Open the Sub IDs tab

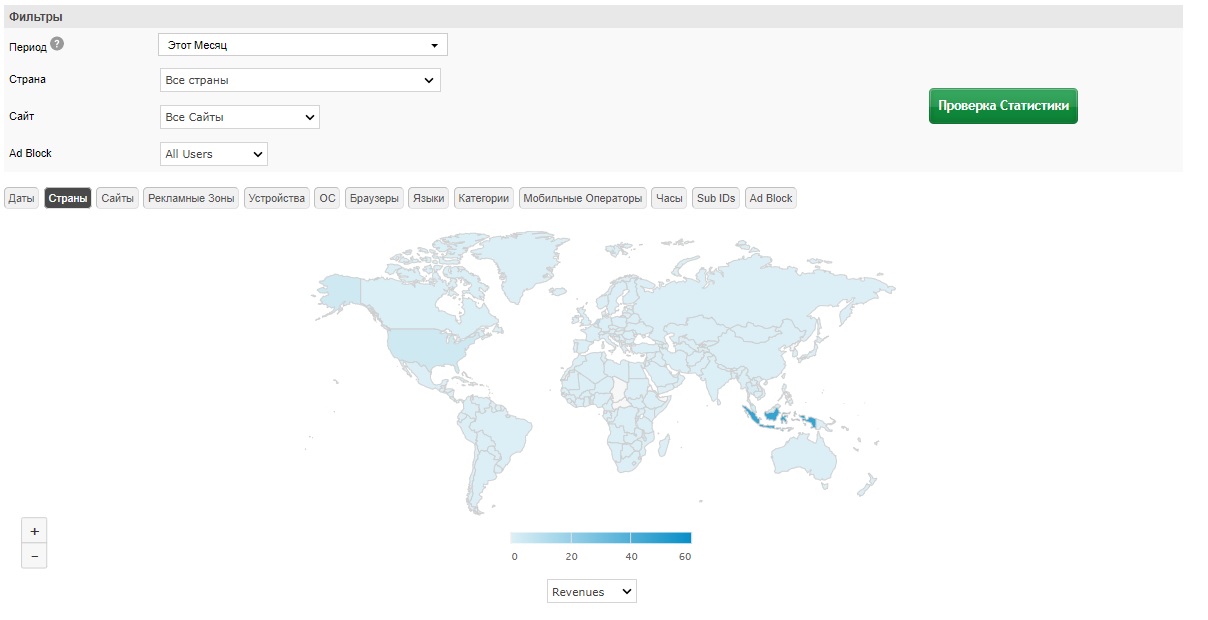point(716,198)
